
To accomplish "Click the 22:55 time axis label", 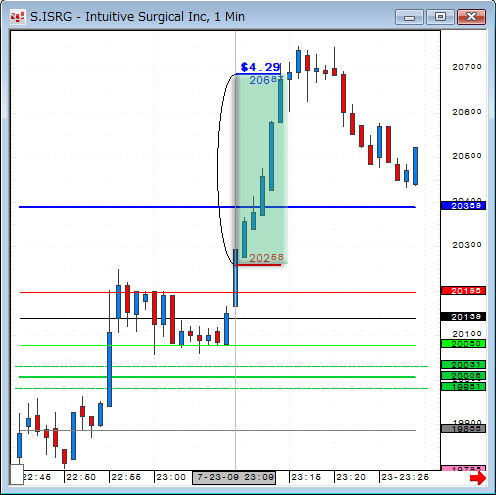I will coord(126,477).
